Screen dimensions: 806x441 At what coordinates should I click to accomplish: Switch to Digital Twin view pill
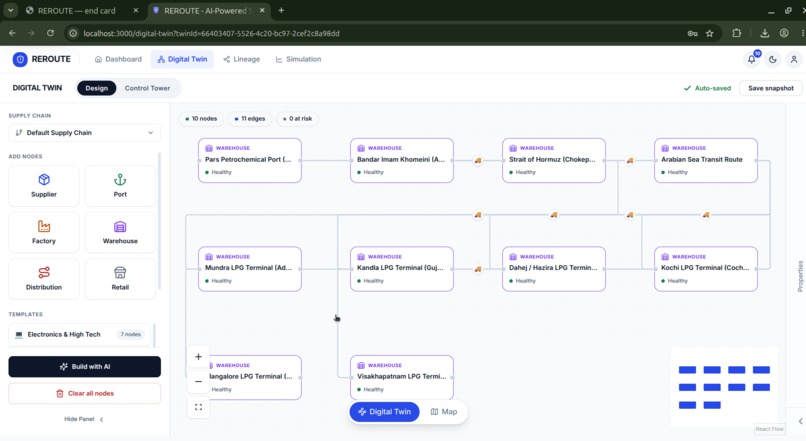[384, 412]
